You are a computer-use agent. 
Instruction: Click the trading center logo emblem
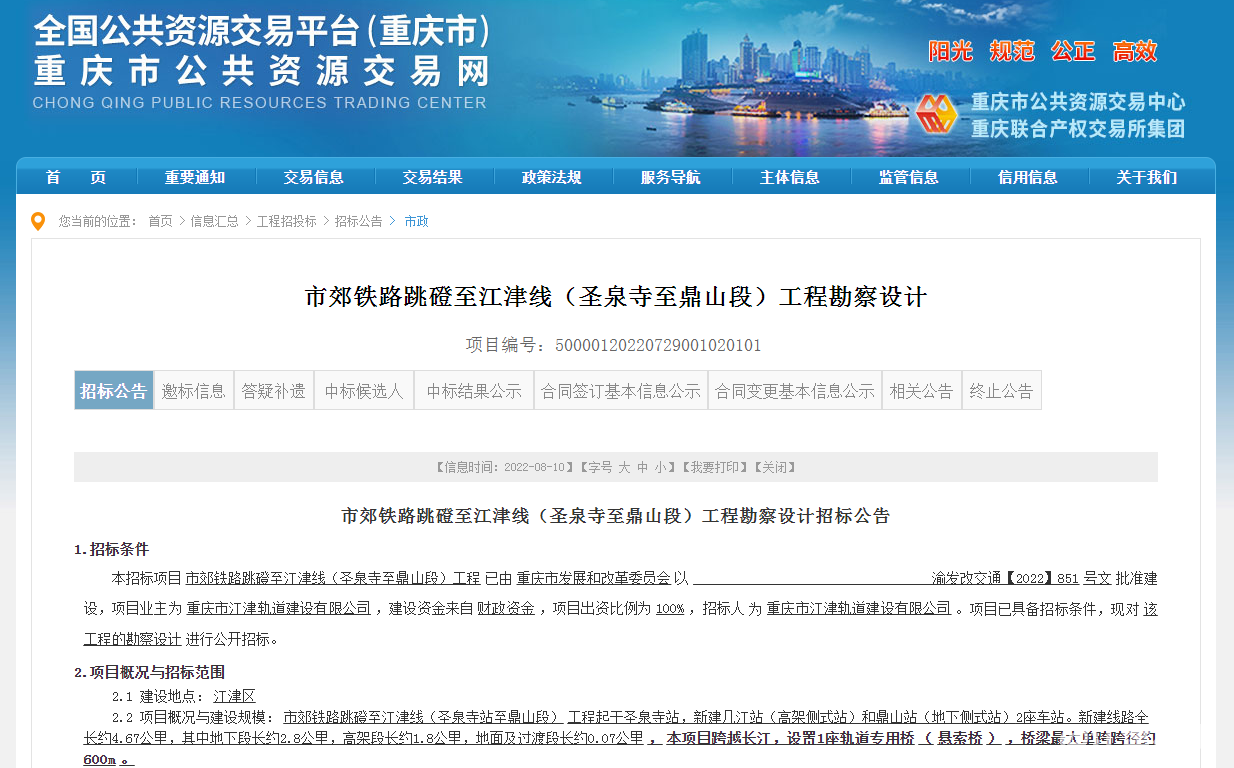937,115
